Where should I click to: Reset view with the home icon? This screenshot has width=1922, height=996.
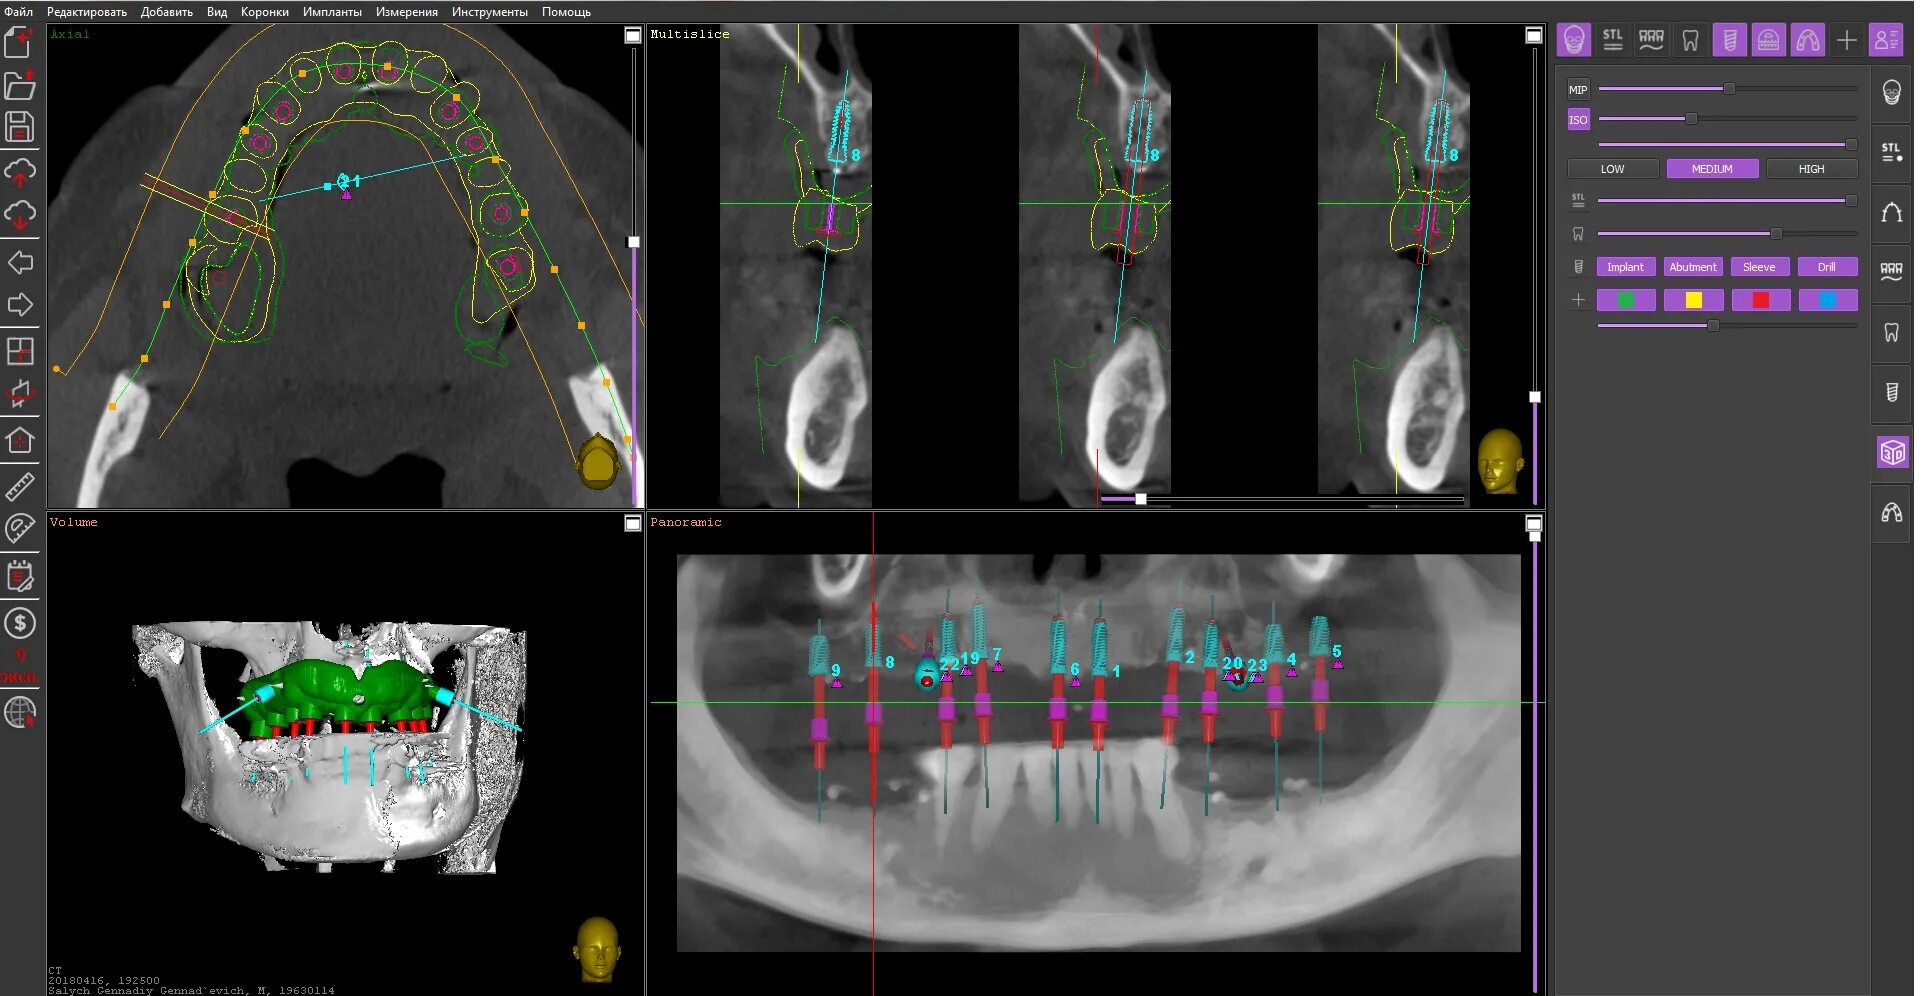[x=20, y=440]
